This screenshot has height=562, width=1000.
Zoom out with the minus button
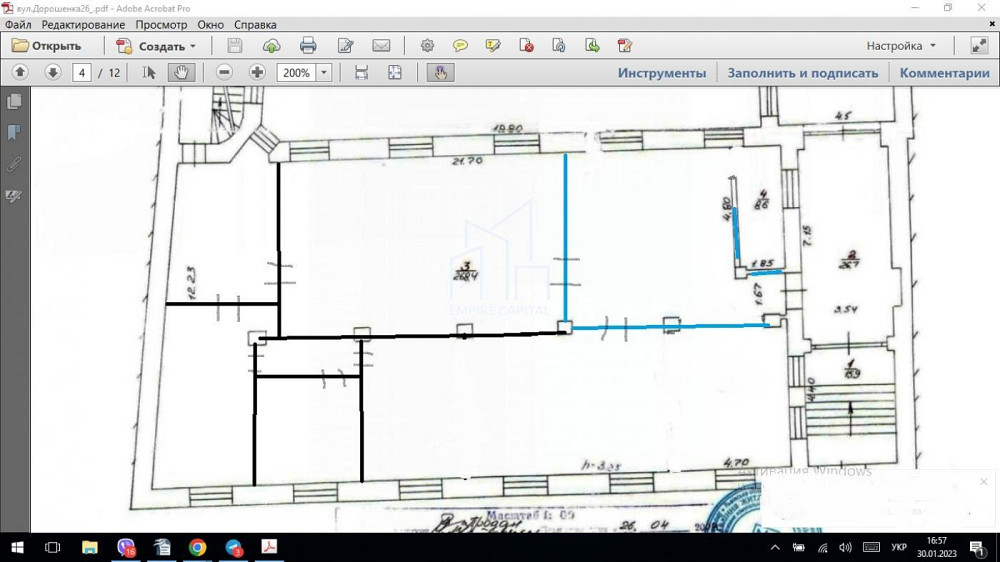[x=225, y=73]
